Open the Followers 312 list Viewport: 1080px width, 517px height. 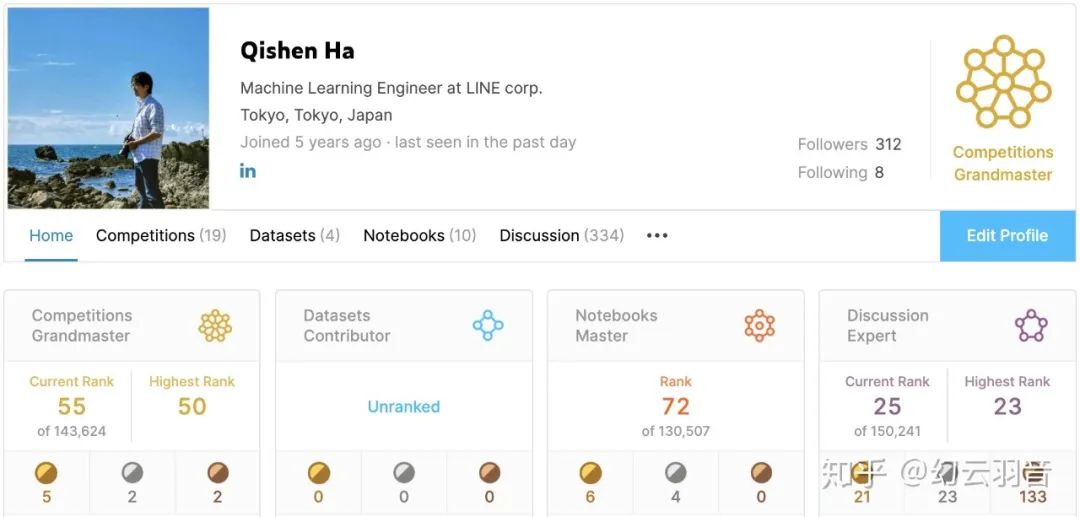(849, 144)
